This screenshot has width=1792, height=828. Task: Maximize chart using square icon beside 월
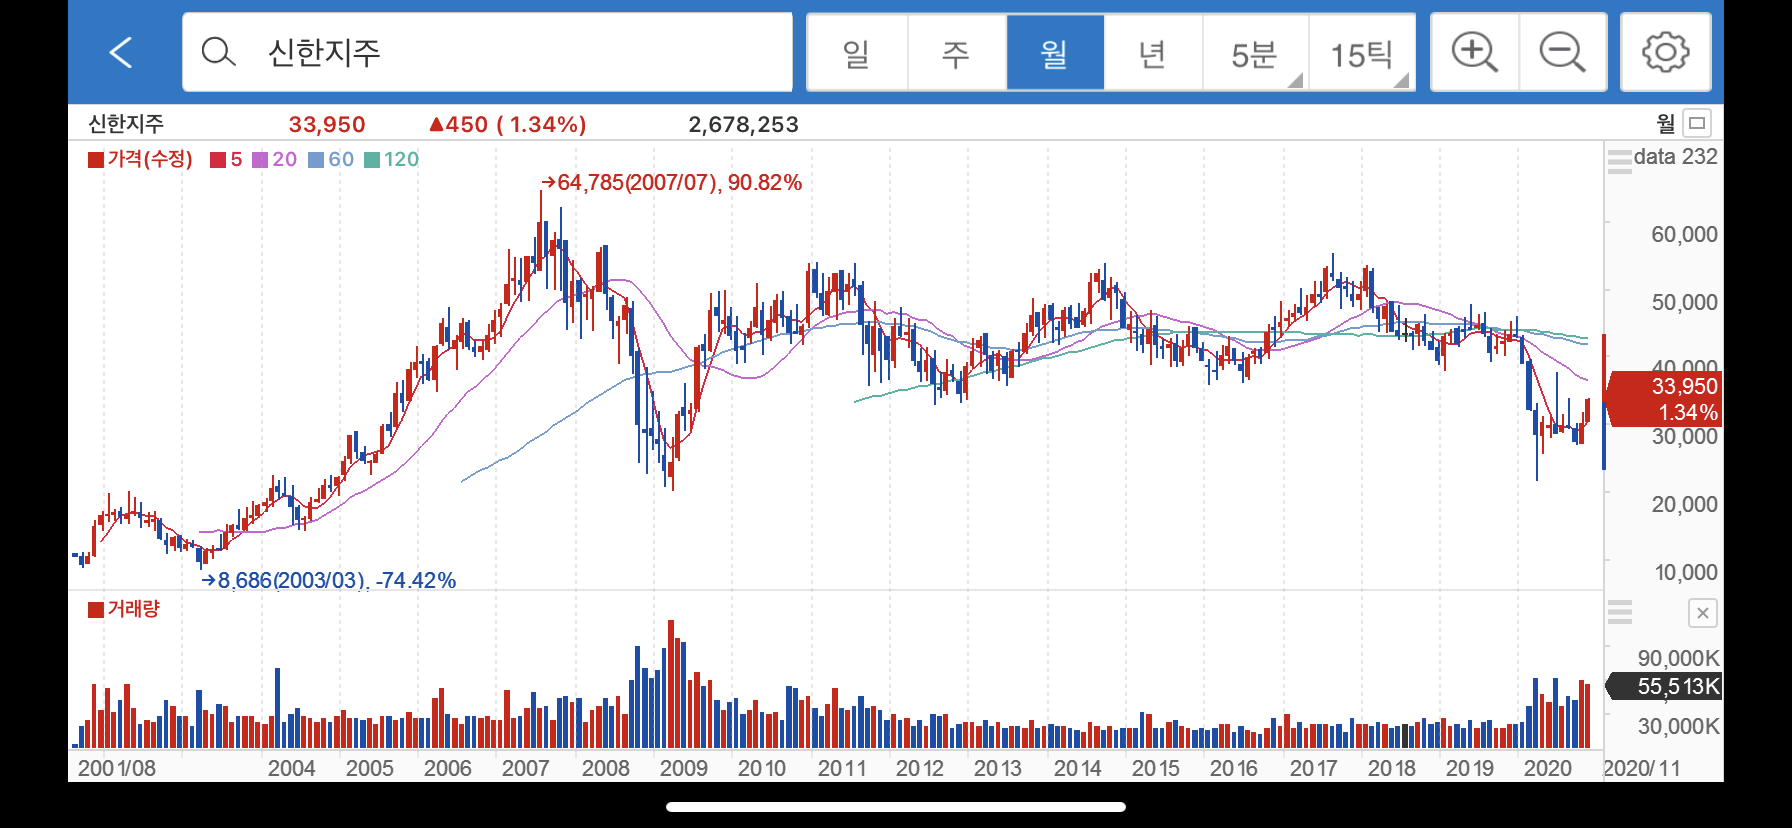click(x=1697, y=123)
